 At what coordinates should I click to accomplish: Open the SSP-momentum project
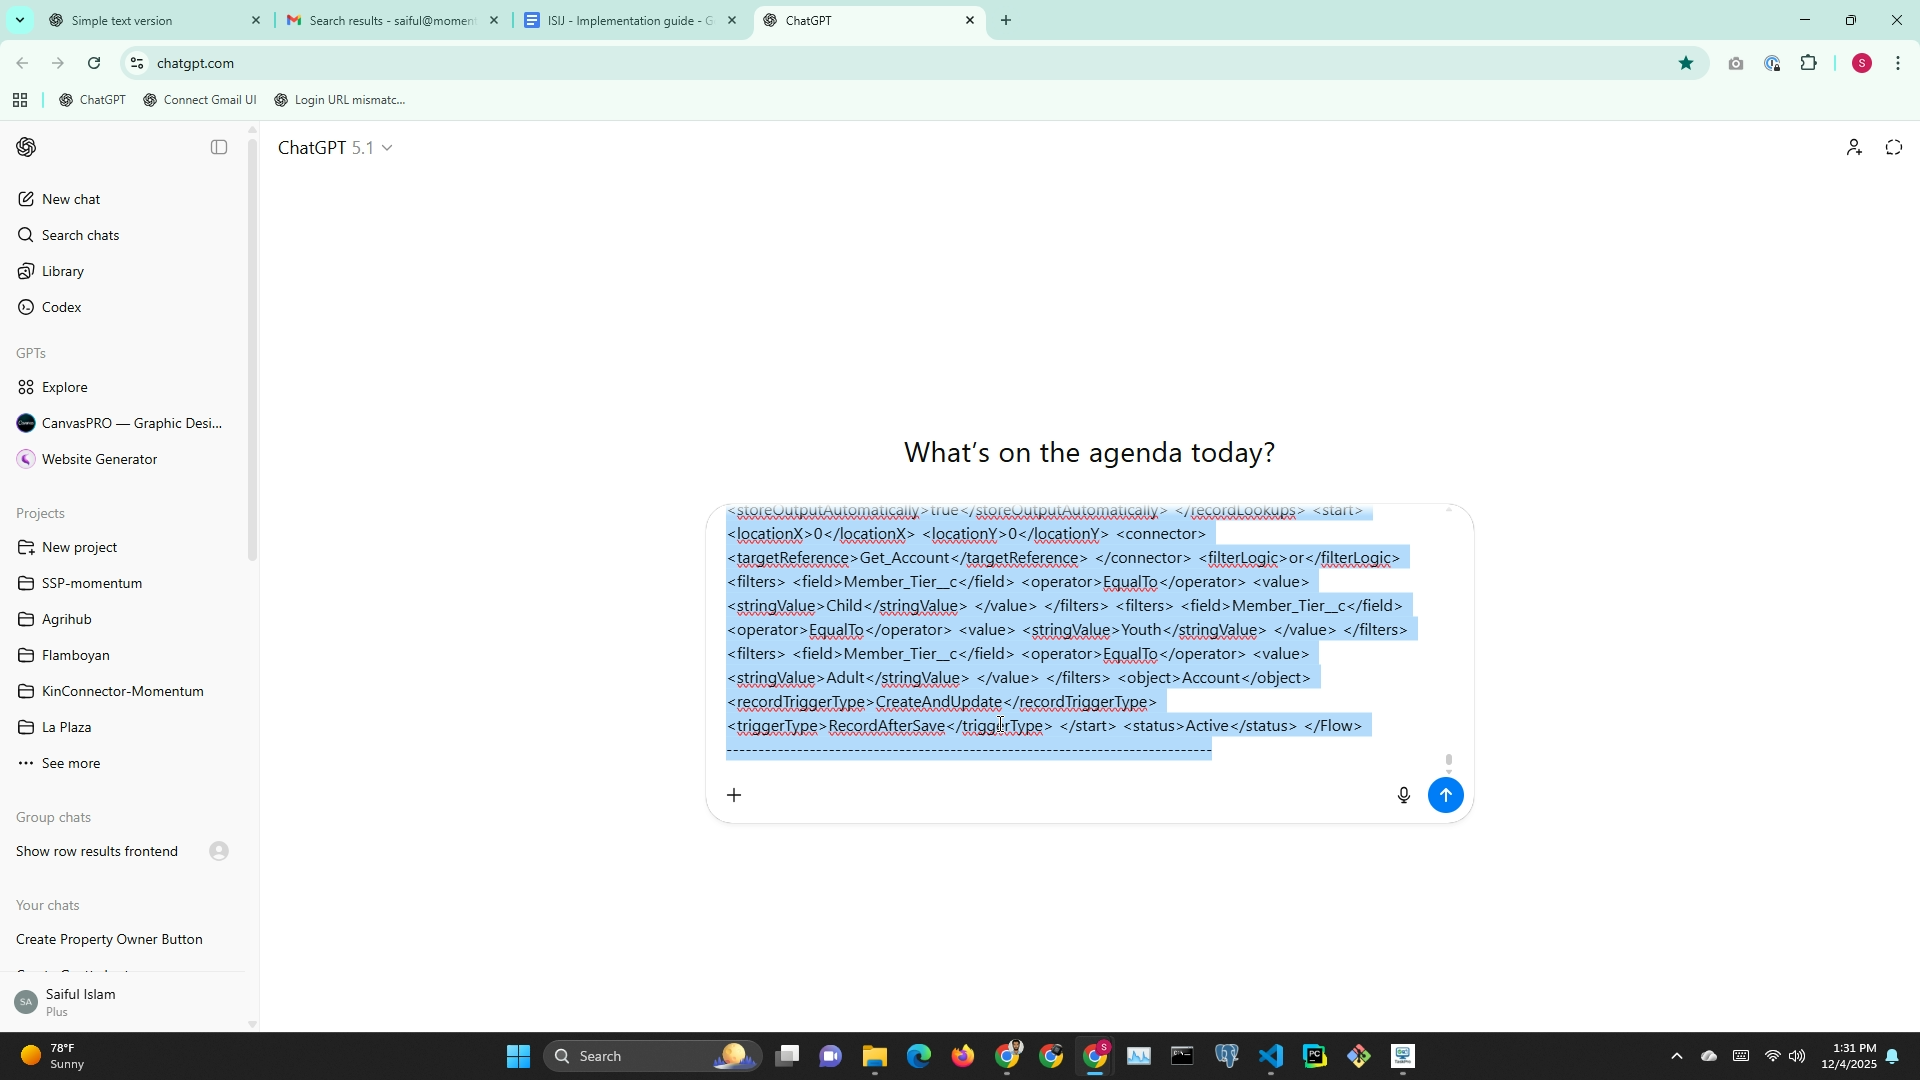[91, 583]
